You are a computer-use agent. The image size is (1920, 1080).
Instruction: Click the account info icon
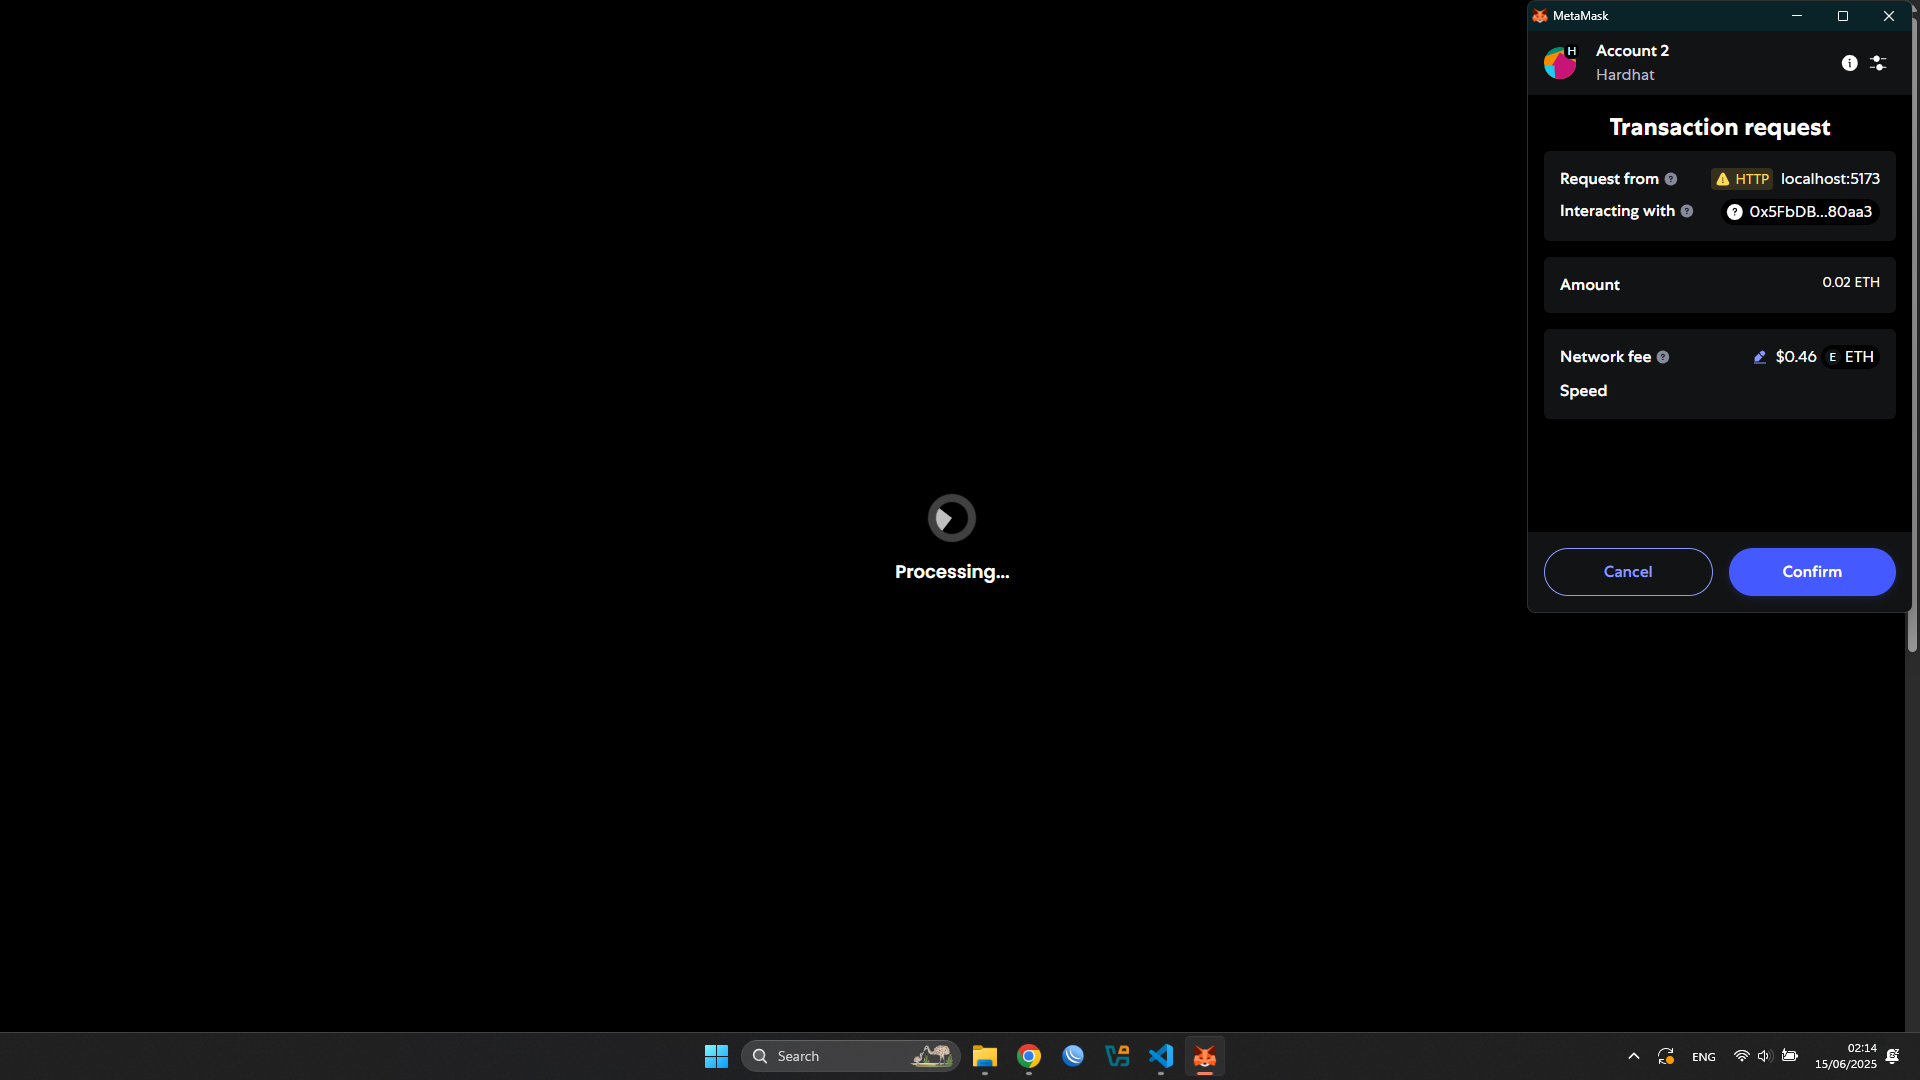pyautogui.click(x=1849, y=63)
